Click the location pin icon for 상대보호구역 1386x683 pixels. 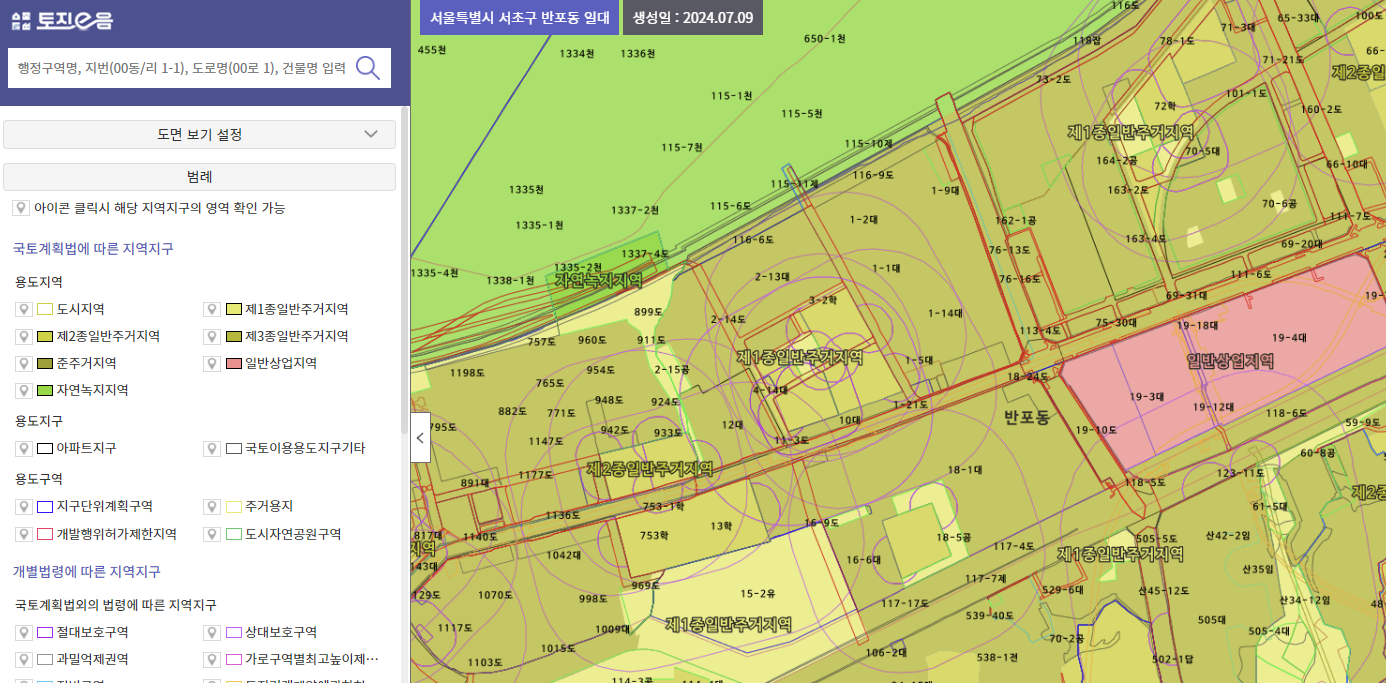click(211, 632)
